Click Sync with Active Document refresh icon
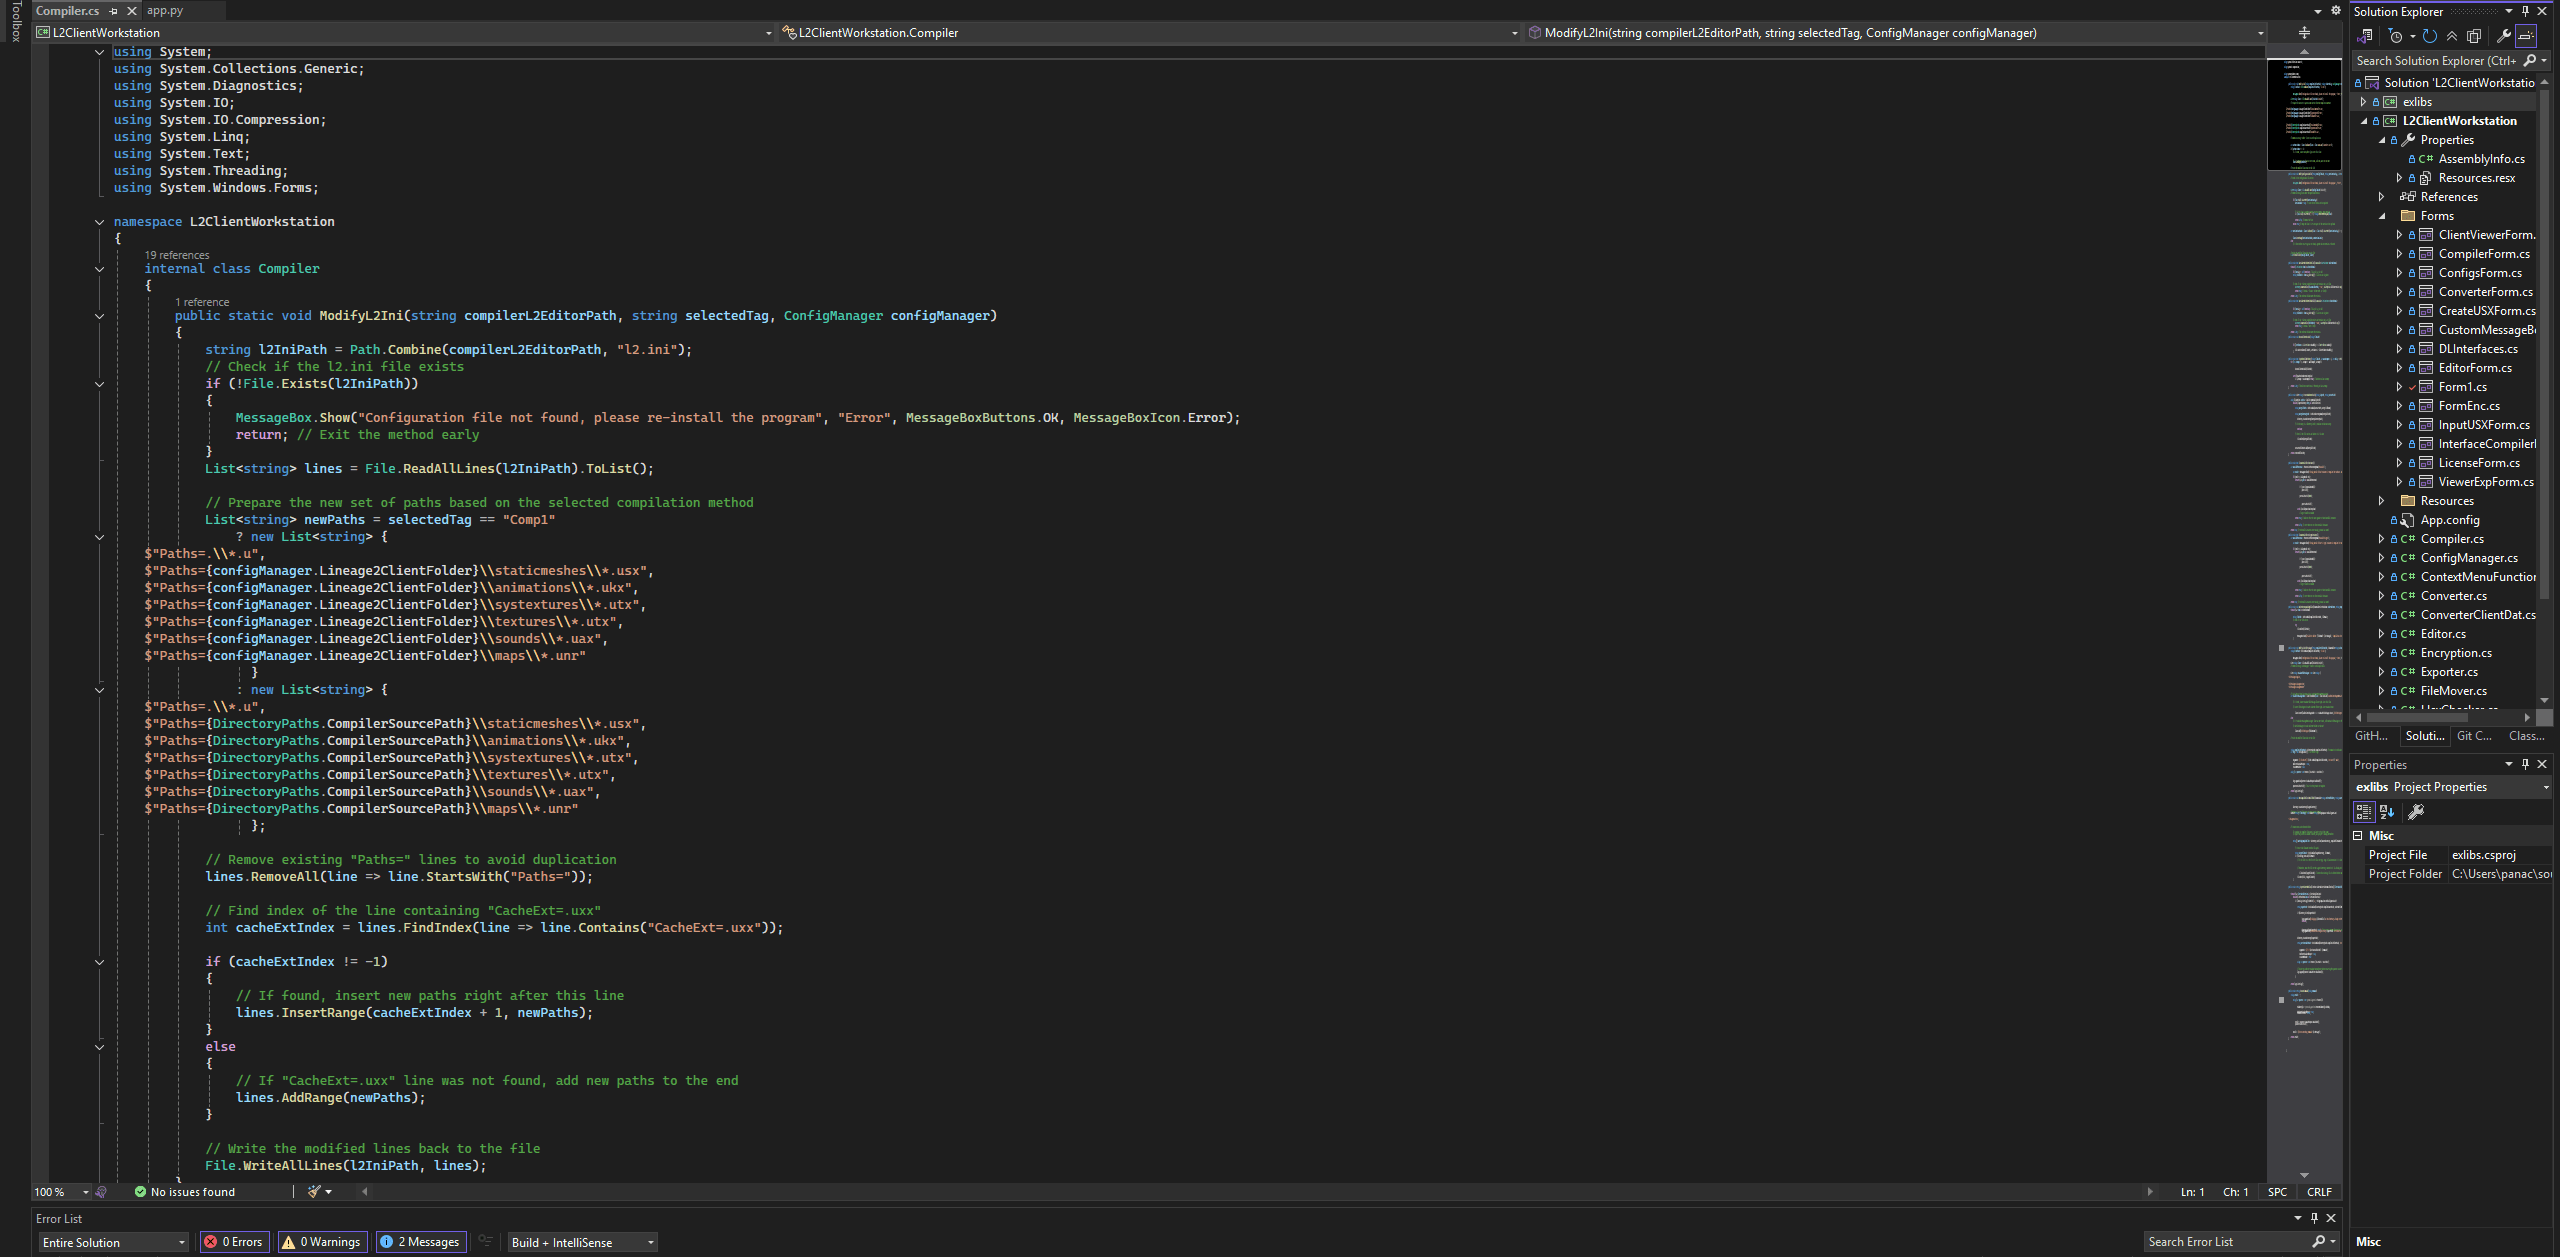 point(2429,36)
